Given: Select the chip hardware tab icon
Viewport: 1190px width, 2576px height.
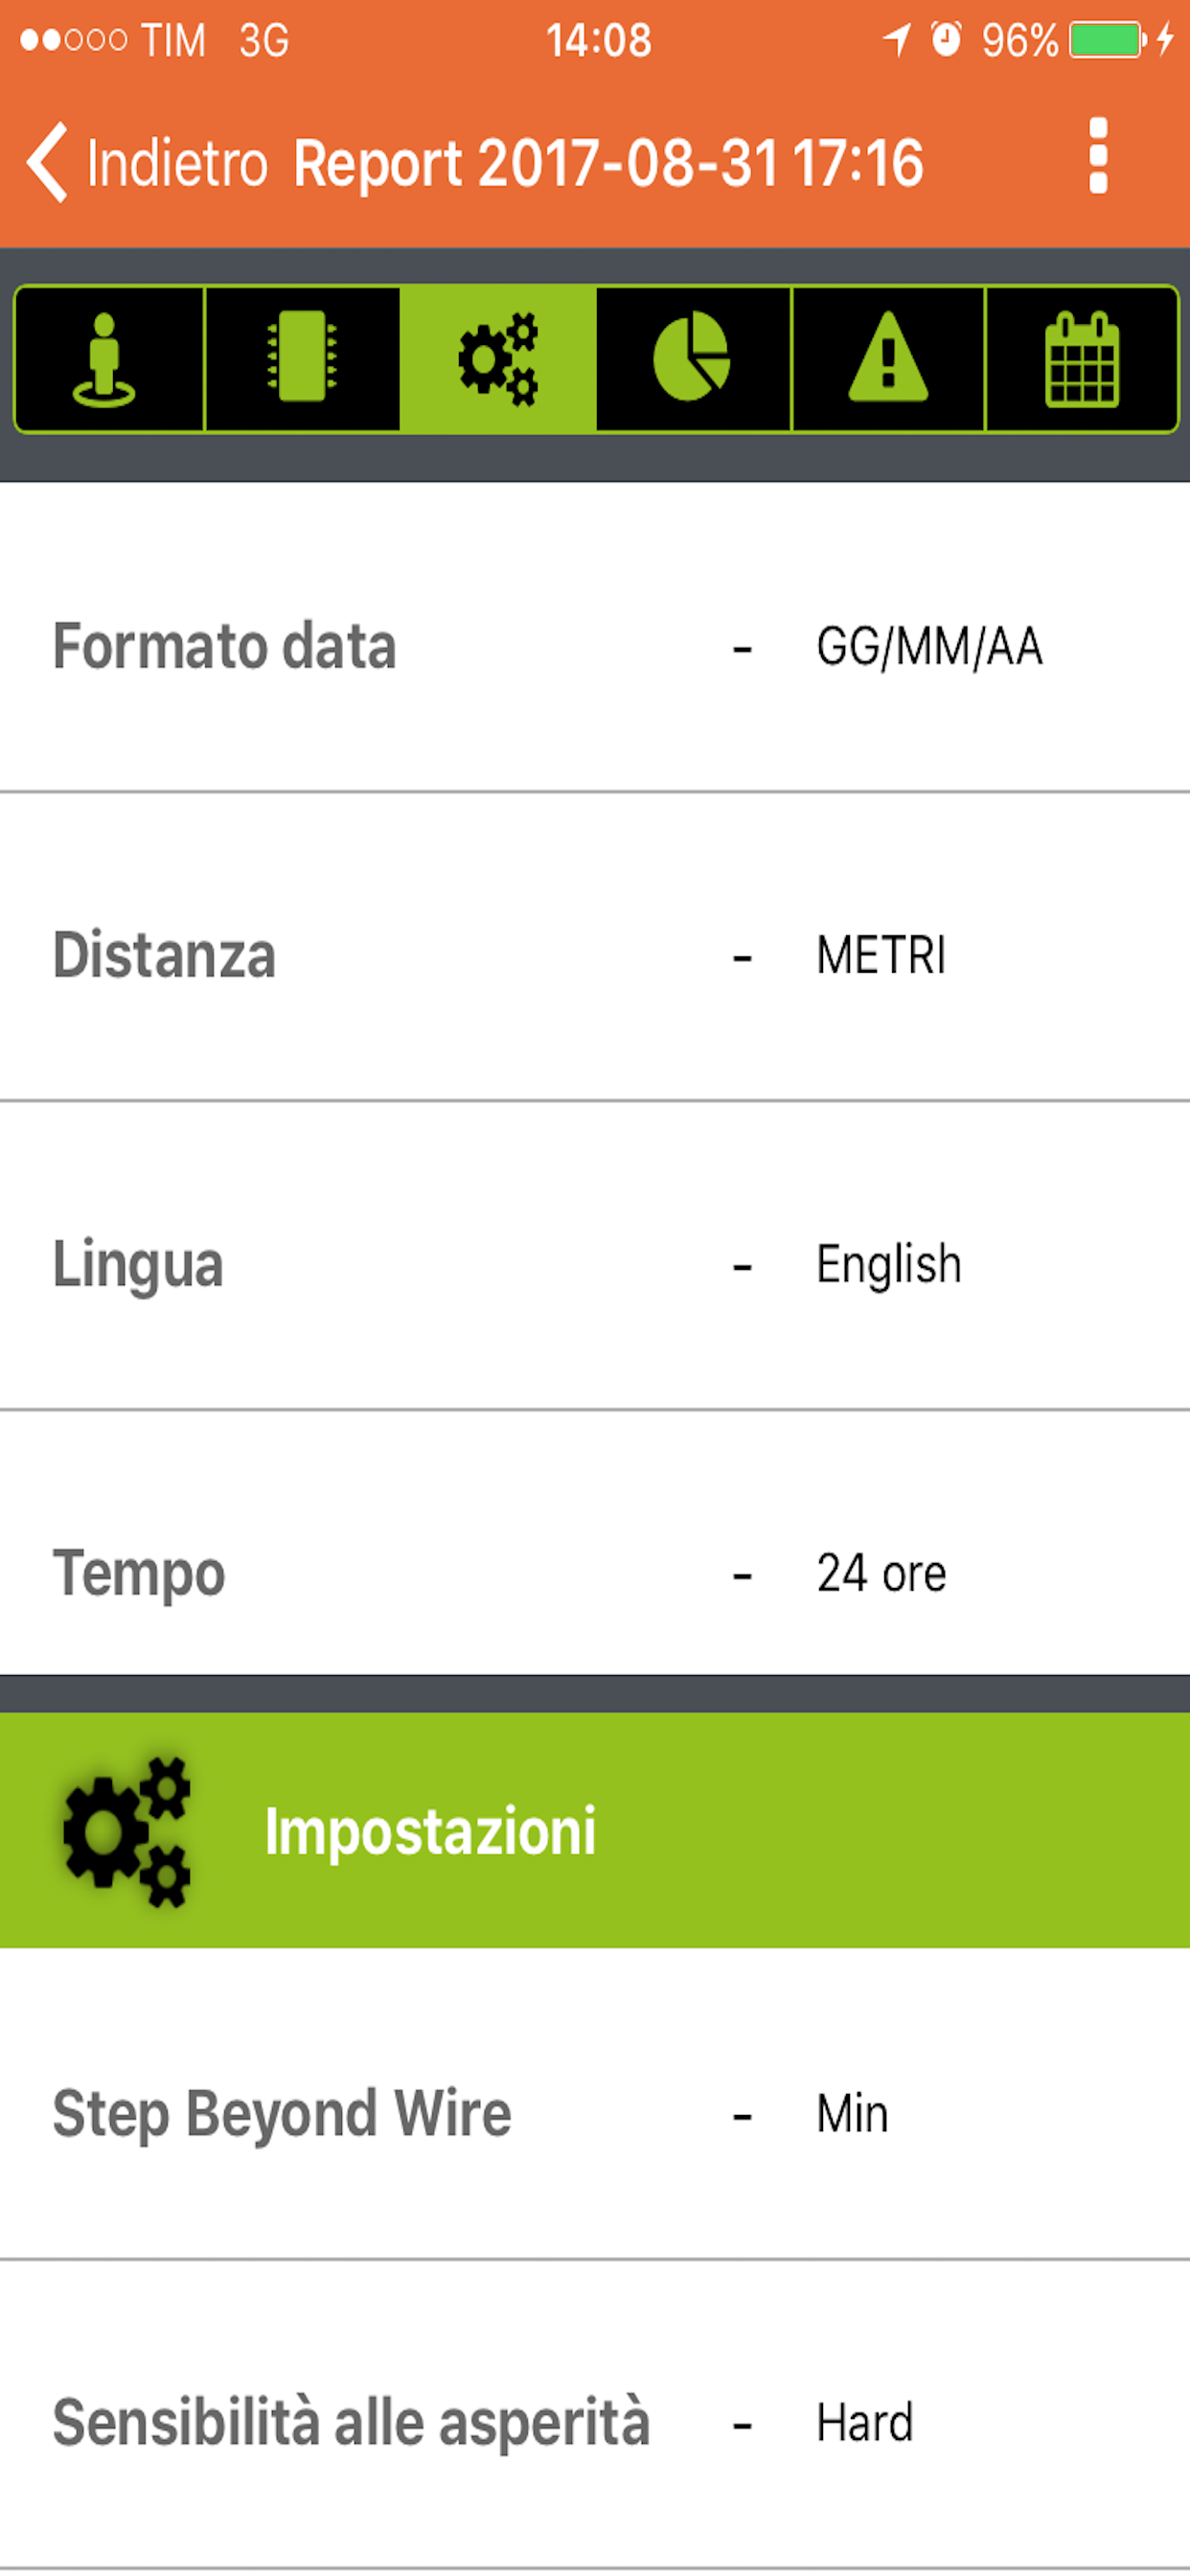Looking at the screenshot, I should coord(302,359).
